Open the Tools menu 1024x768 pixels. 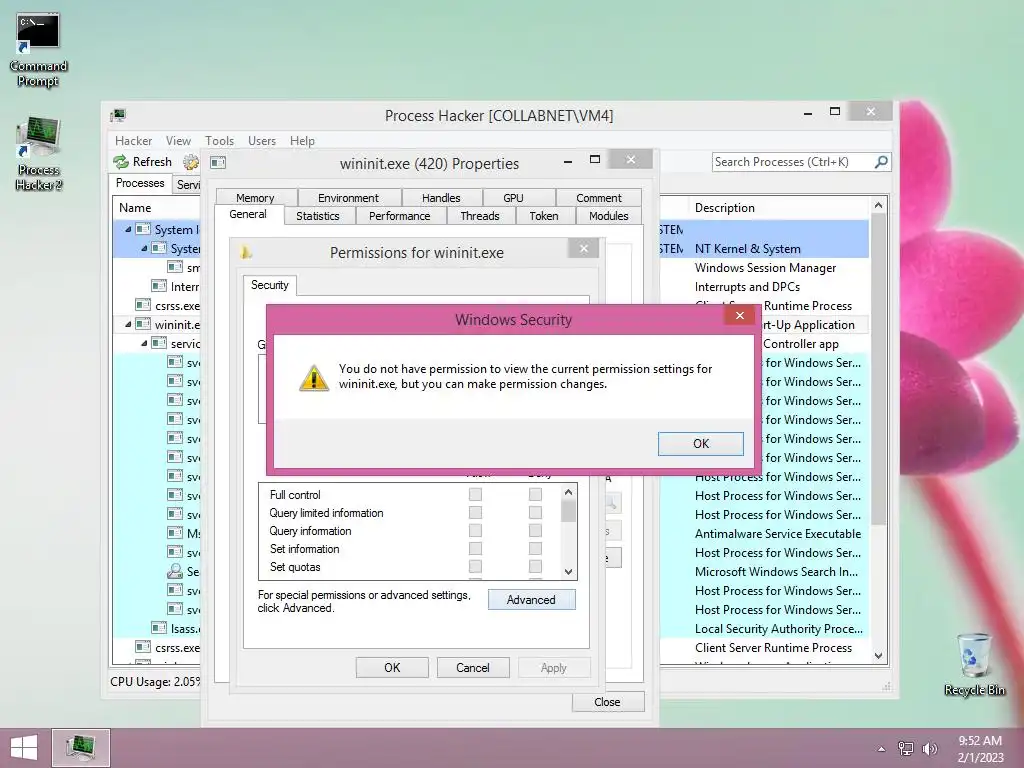(x=219, y=140)
